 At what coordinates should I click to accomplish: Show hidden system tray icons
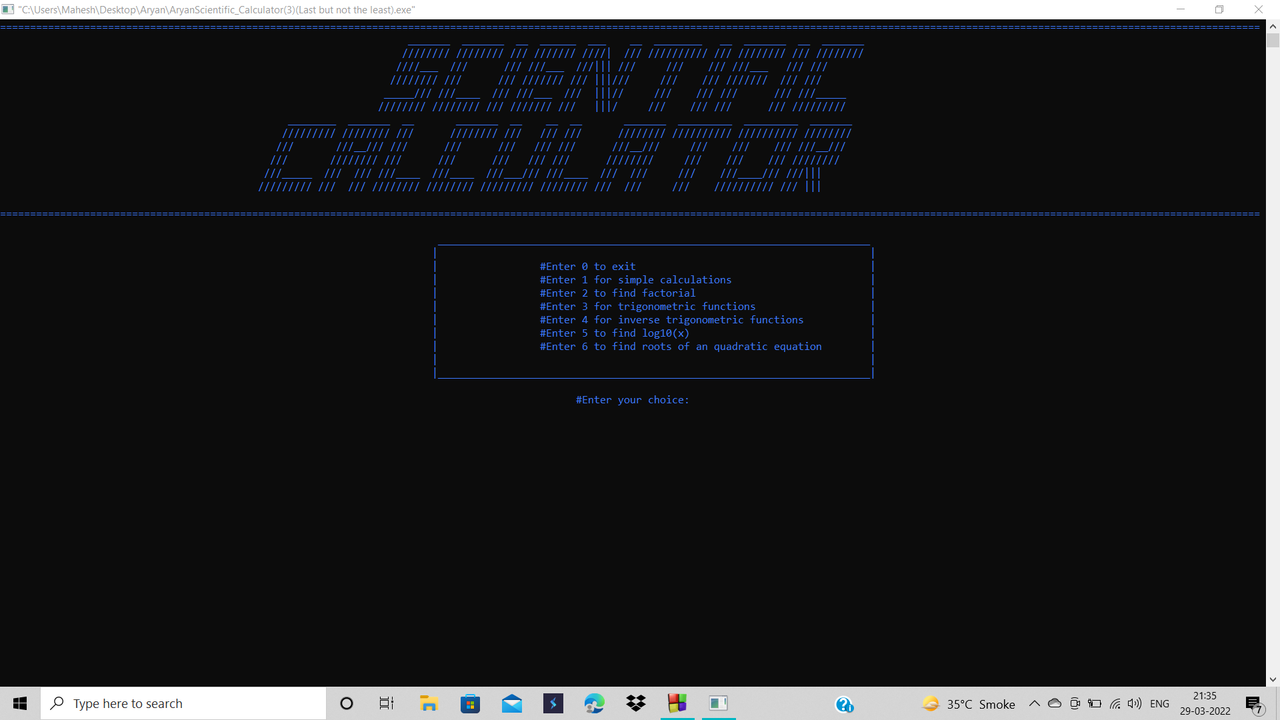coord(1034,704)
